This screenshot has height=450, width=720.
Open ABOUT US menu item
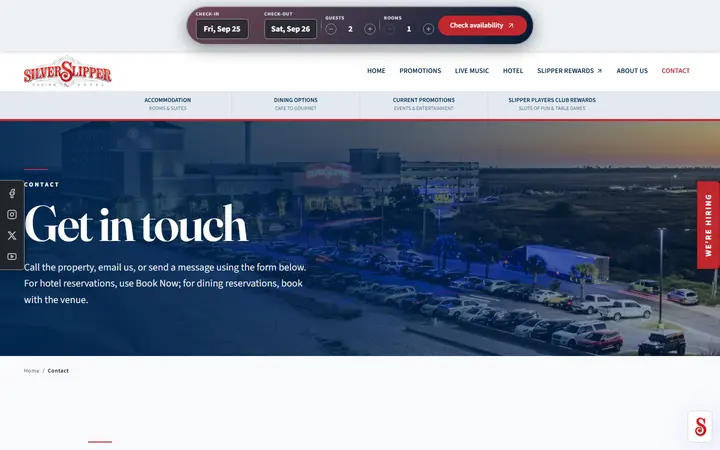tap(632, 71)
